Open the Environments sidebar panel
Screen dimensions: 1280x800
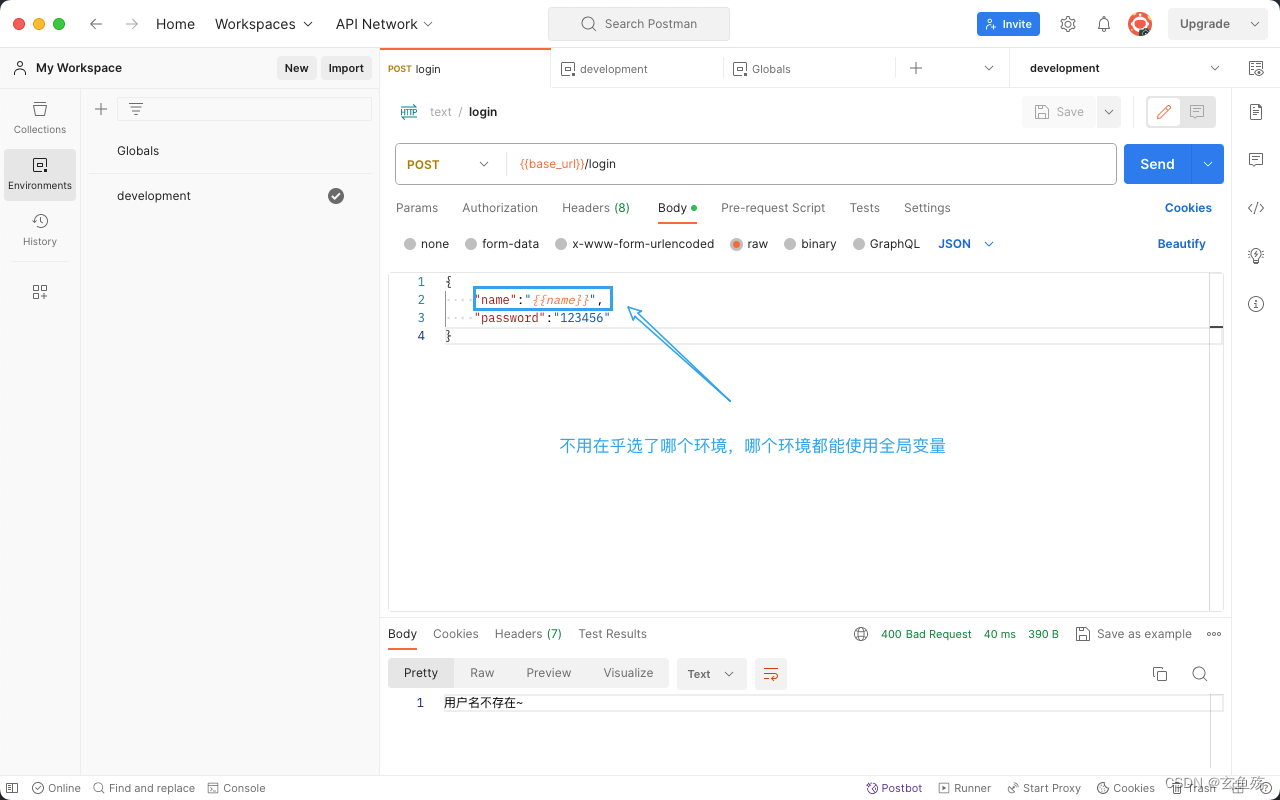click(40, 175)
